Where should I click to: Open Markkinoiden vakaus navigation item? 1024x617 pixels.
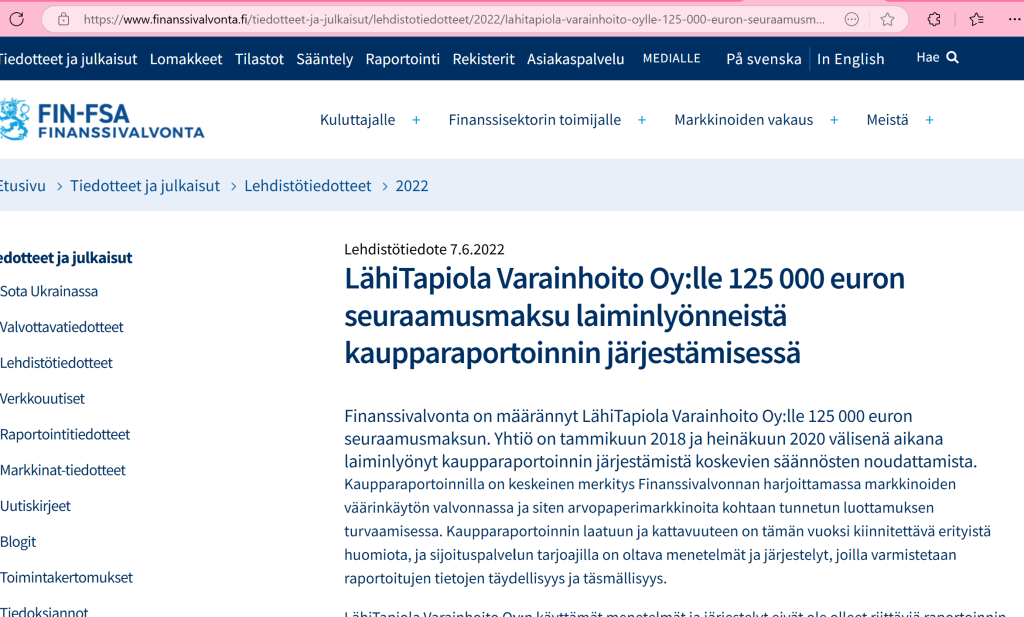(x=744, y=120)
